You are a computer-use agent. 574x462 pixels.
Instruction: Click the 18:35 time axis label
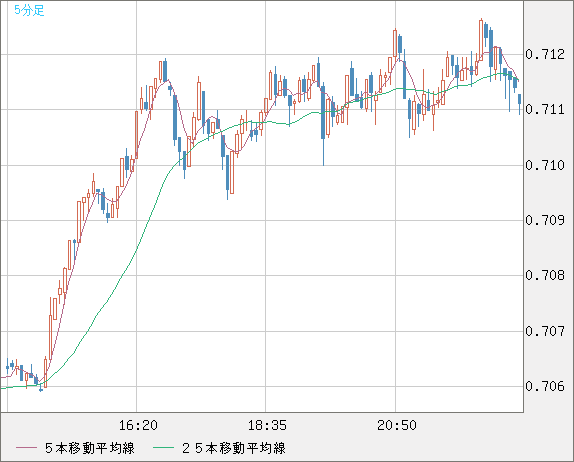267,425
